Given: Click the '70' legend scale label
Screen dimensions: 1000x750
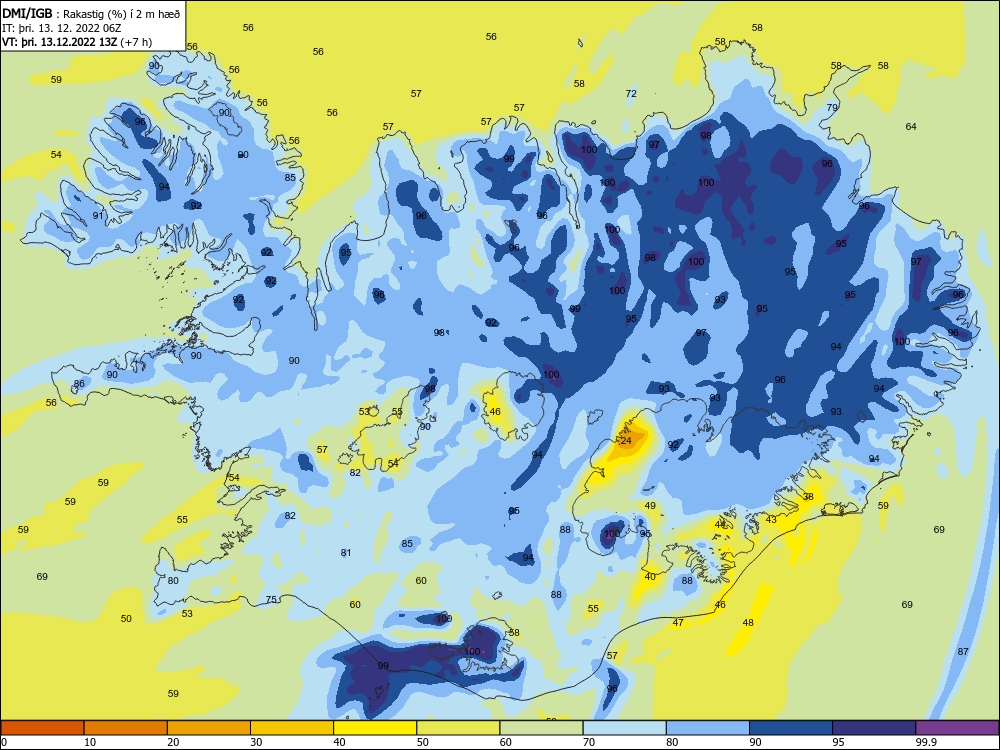Looking at the screenshot, I should coord(589,742).
